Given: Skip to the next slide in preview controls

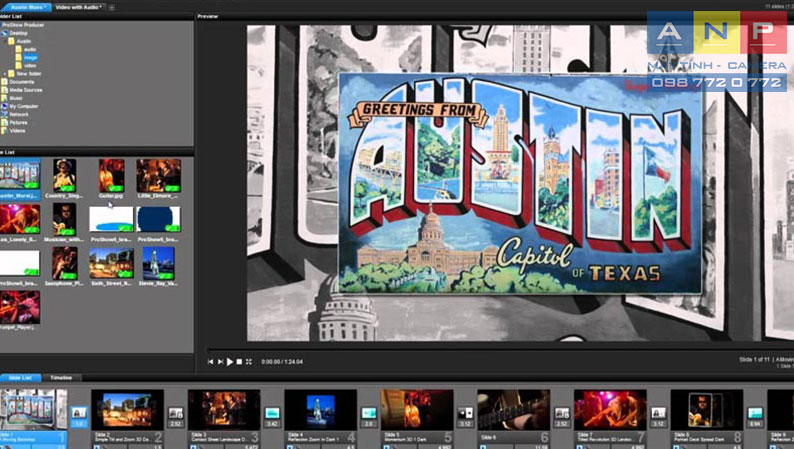Looking at the screenshot, I should (x=220, y=361).
